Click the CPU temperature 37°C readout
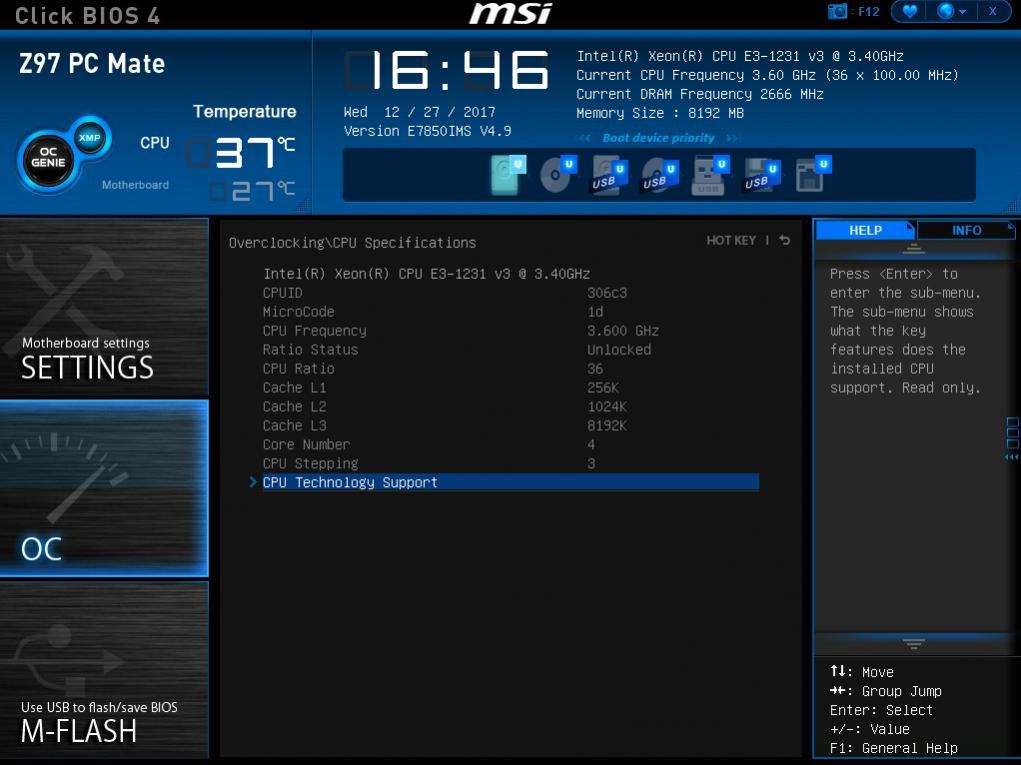Viewport: 1021px width, 765px height. [x=241, y=152]
